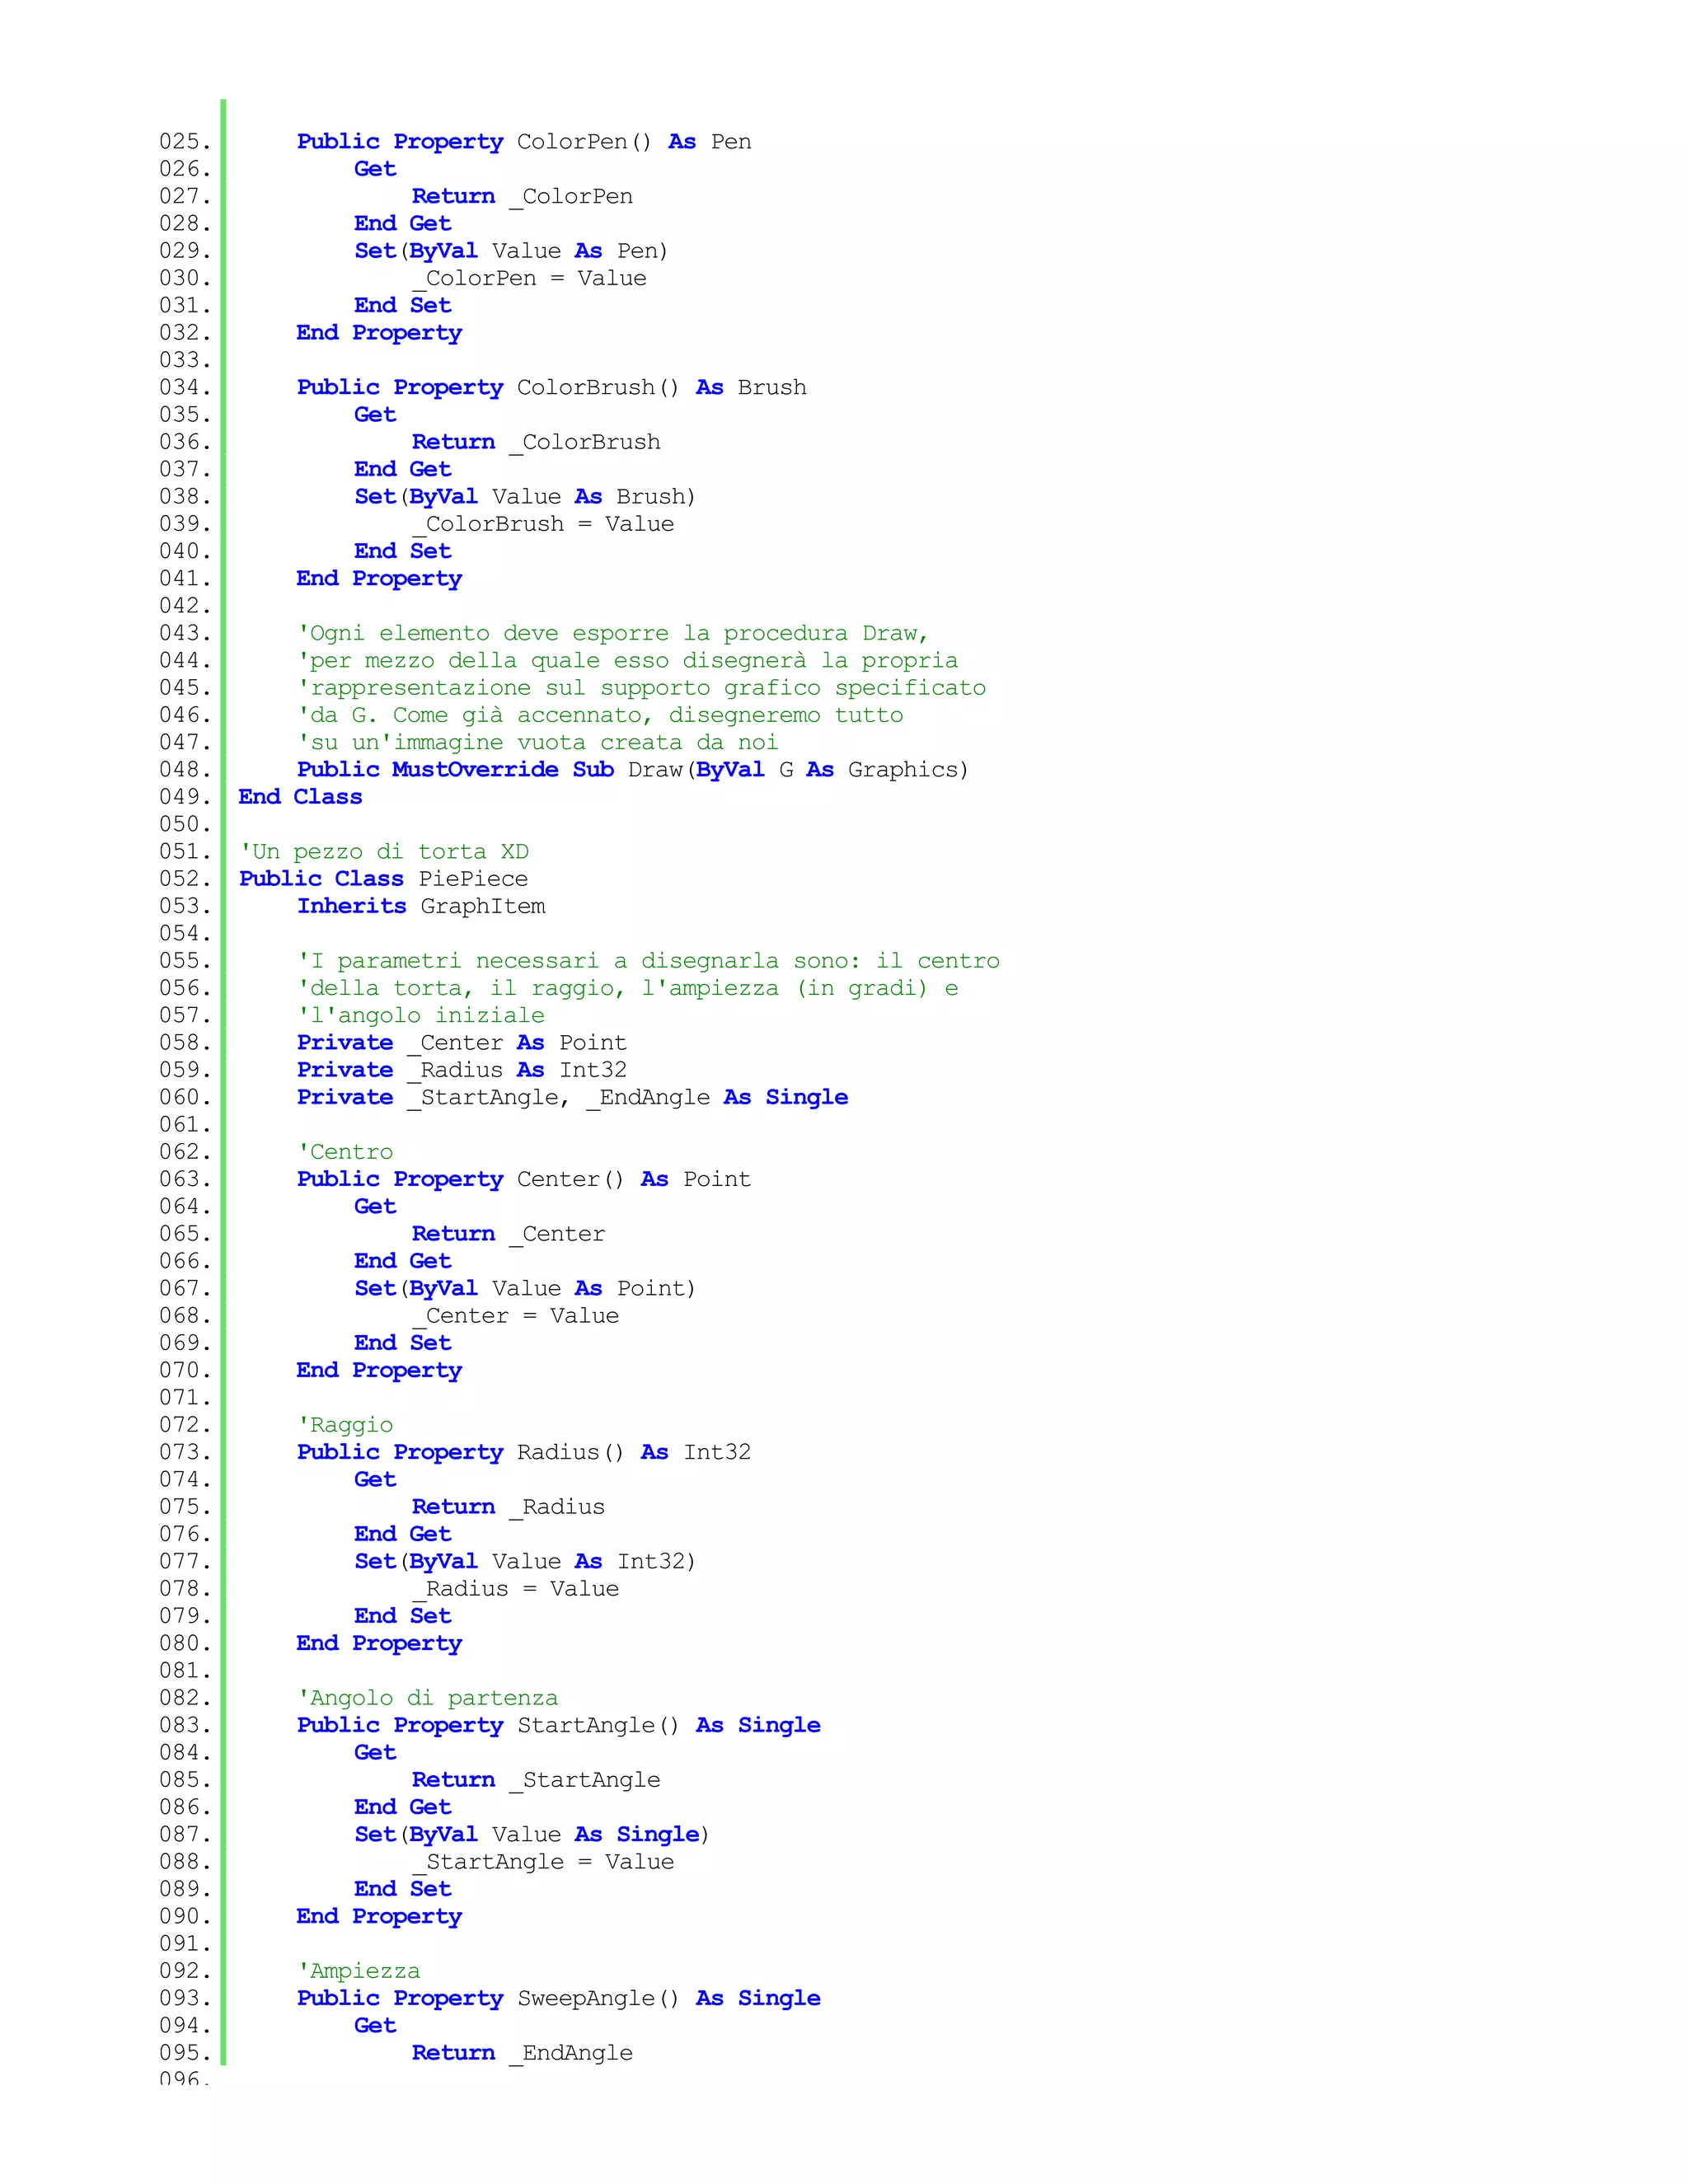
Task: Click the text 'Return _EndAngle'
Action: (522, 2053)
